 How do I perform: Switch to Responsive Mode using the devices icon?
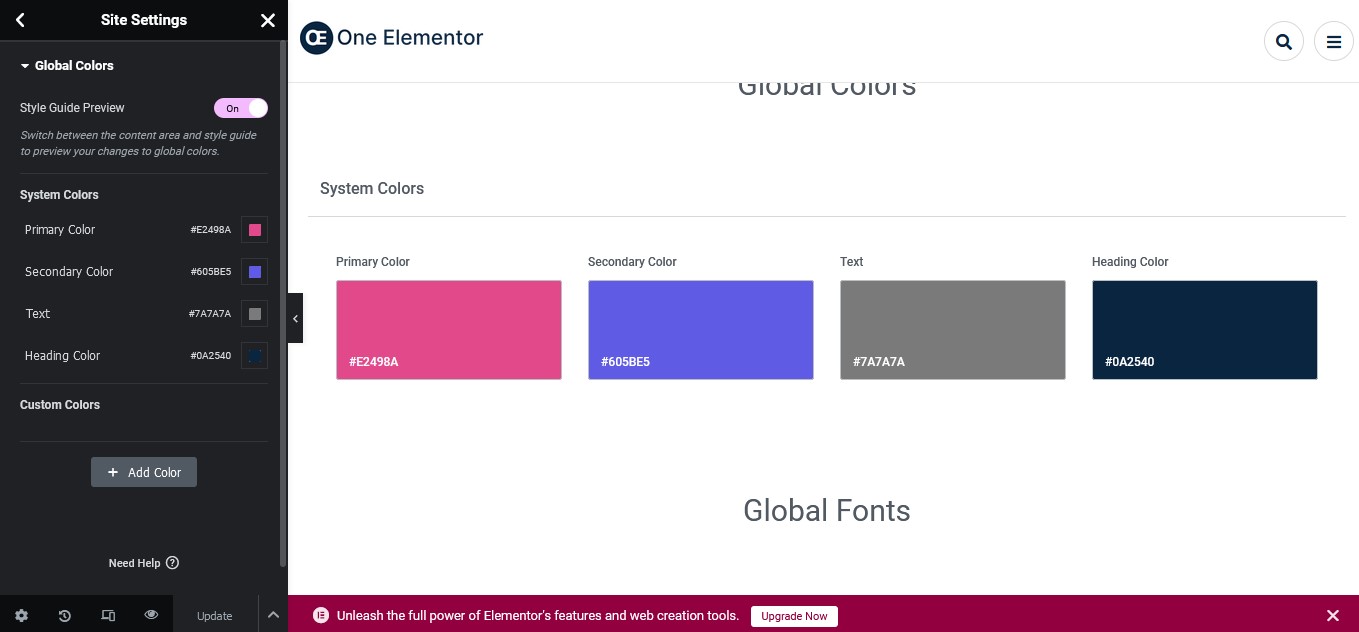click(x=108, y=615)
